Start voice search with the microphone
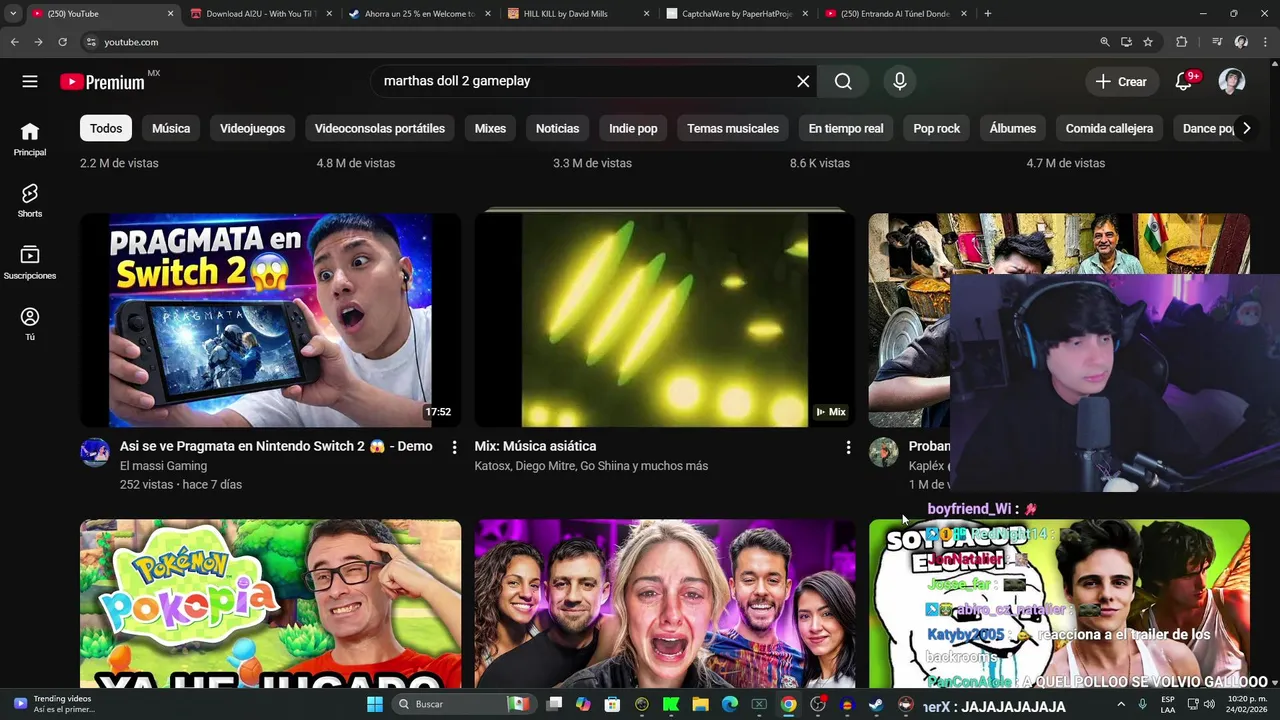This screenshot has width=1280, height=720. pos(900,82)
